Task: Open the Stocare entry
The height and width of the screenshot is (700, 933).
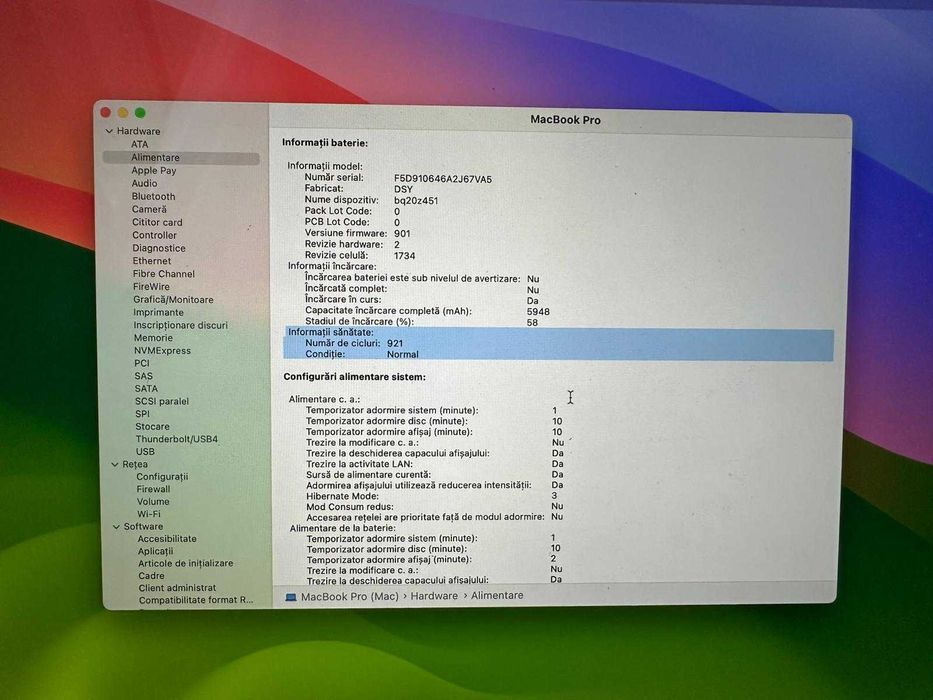Action: 152,427
